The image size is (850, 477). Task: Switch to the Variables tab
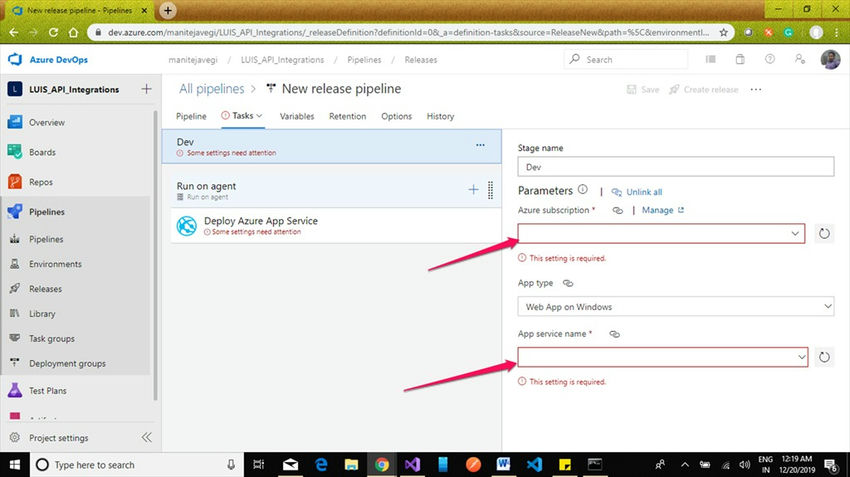(x=297, y=116)
